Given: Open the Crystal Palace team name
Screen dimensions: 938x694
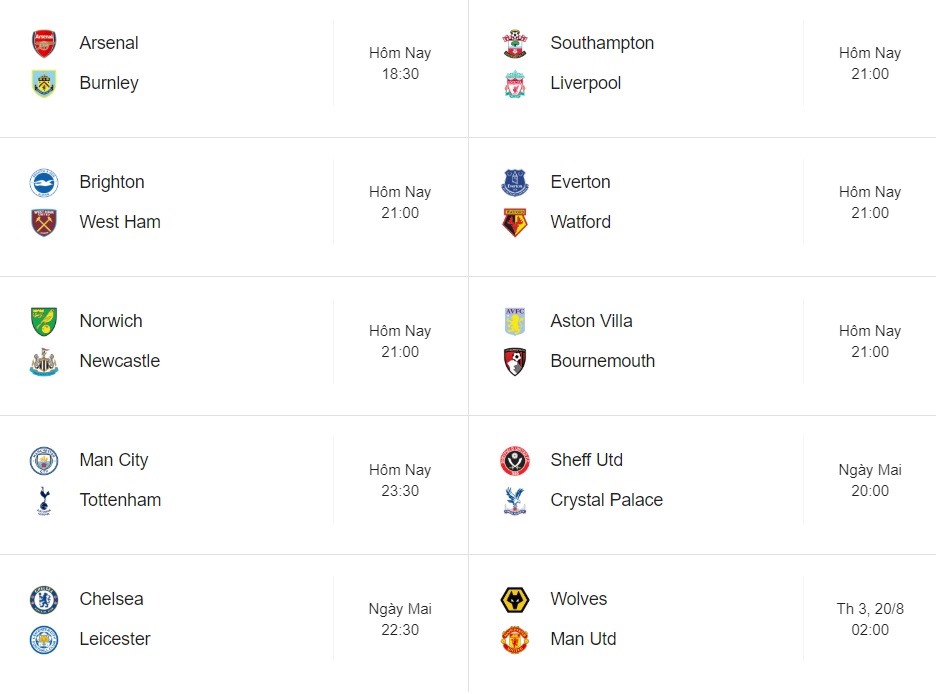Looking at the screenshot, I should pyautogui.click(x=607, y=500).
